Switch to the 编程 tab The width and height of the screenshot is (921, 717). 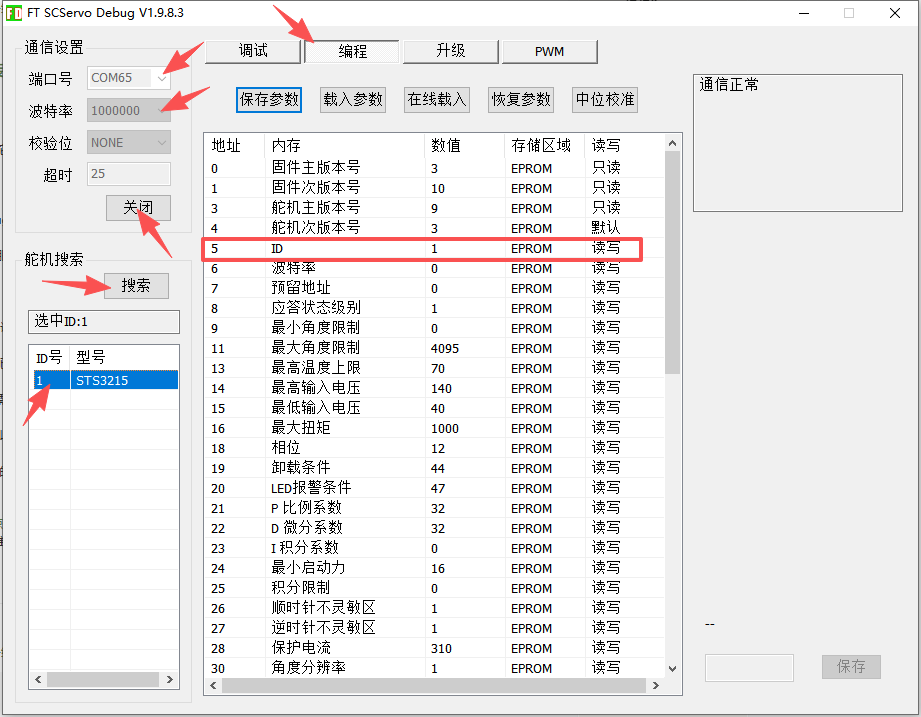point(352,51)
